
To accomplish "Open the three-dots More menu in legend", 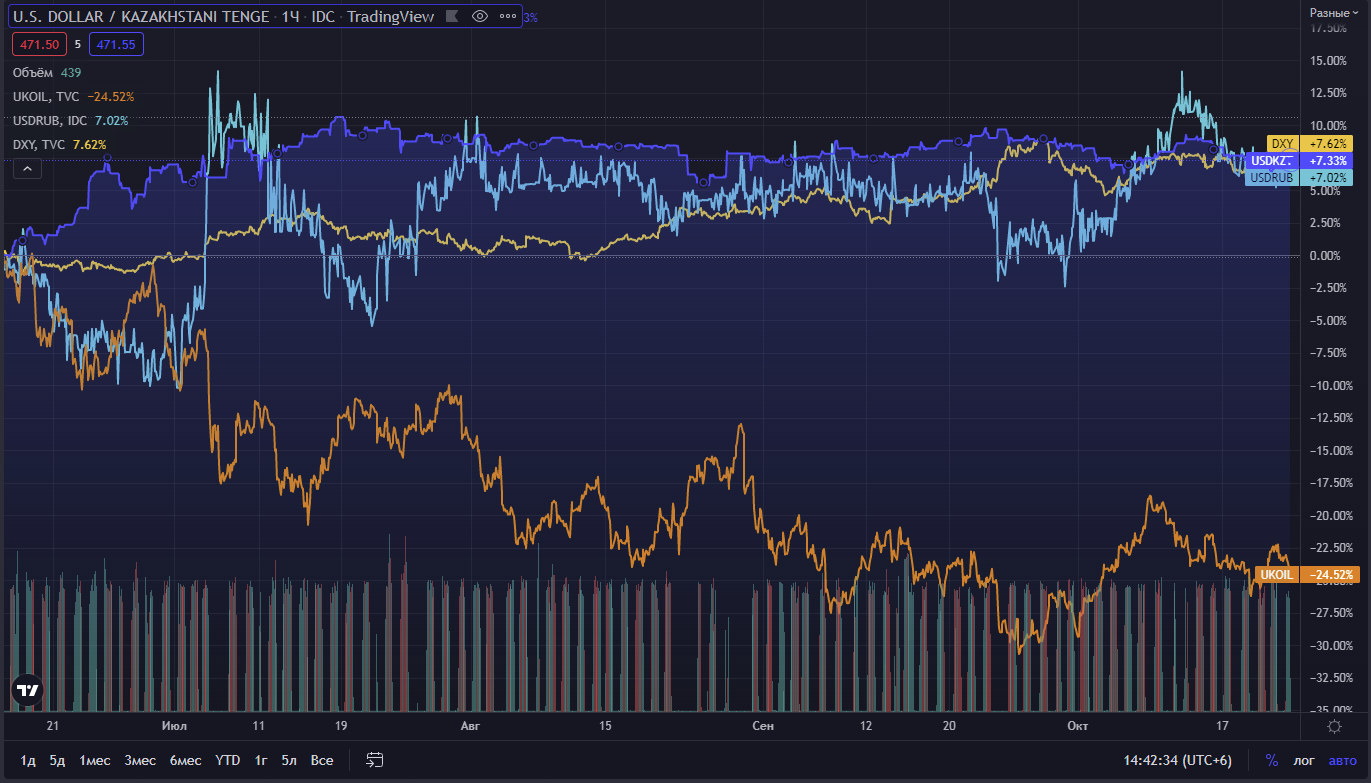I will coord(507,16).
